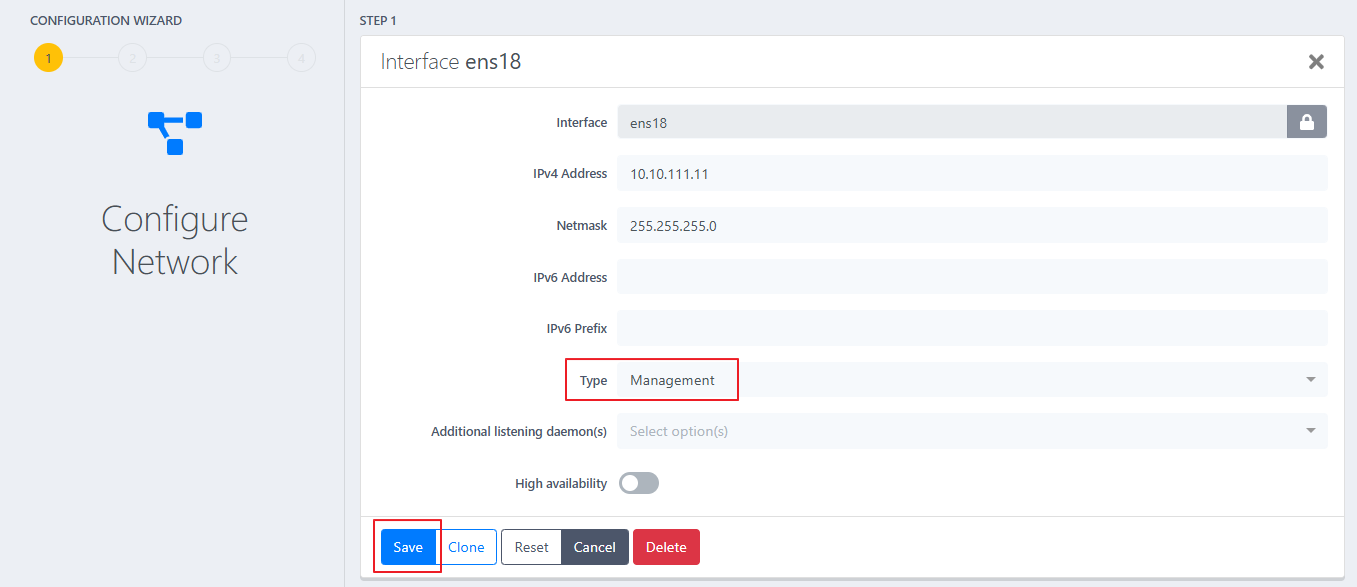Click the Configure Network heading text

175,240
